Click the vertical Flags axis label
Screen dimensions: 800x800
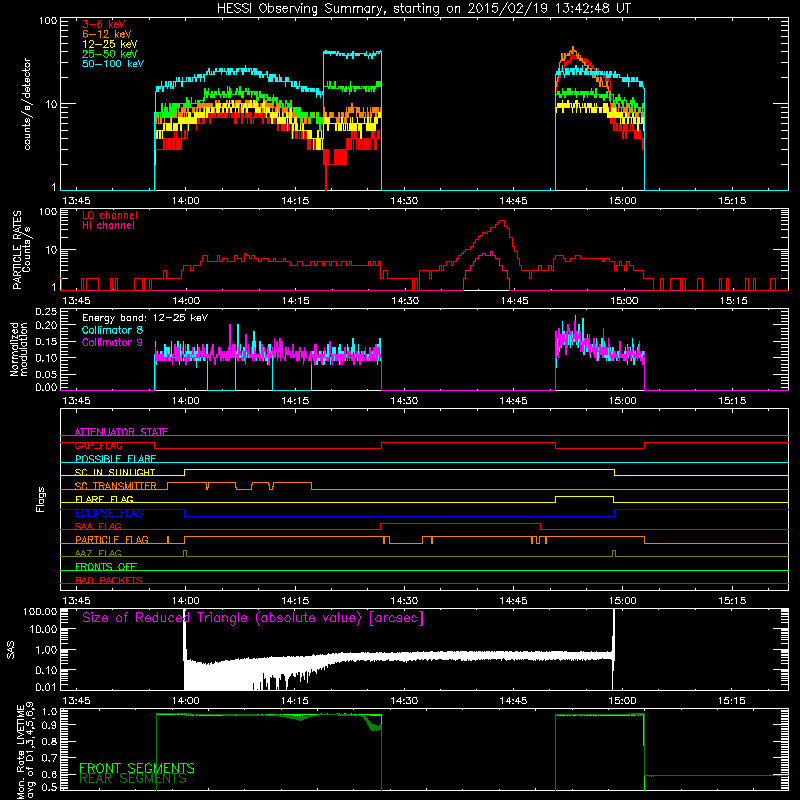pyautogui.click(x=41, y=499)
